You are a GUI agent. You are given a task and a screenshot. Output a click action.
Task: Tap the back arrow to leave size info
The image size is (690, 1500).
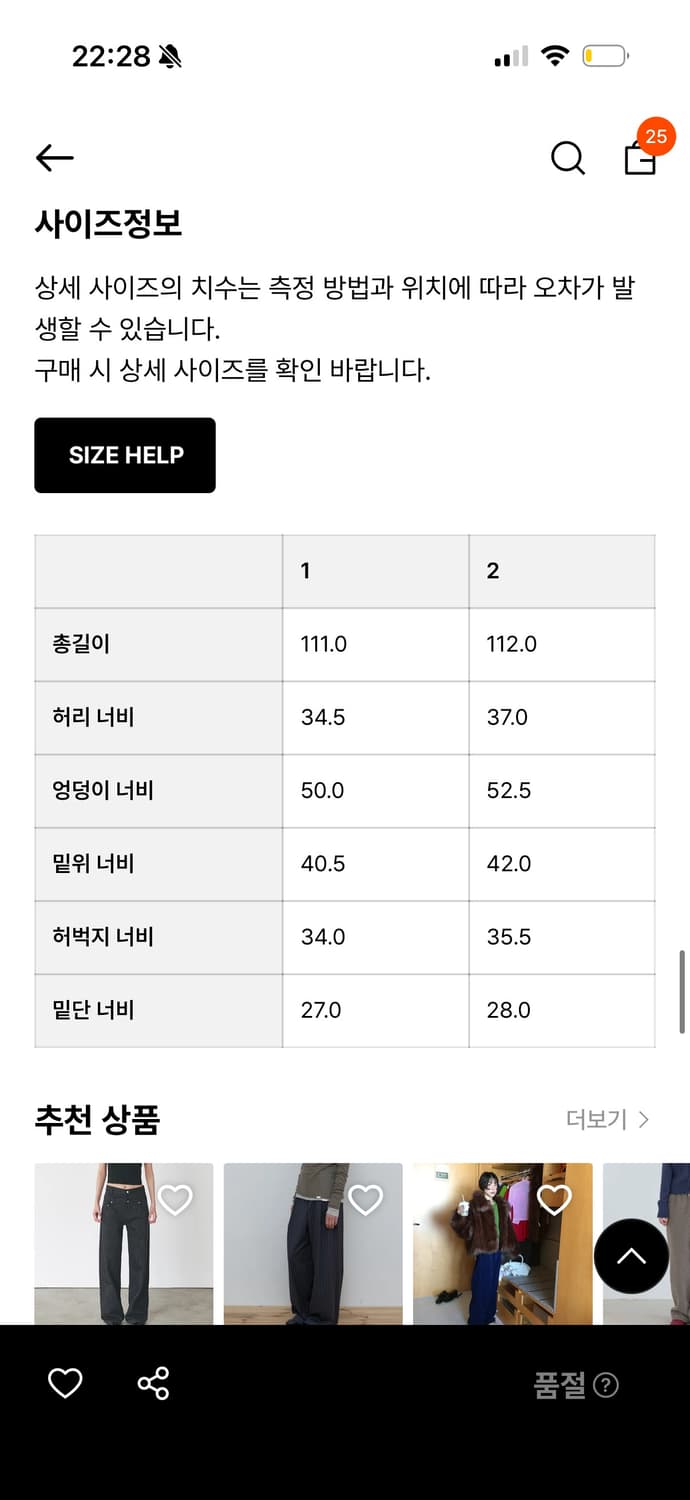(x=55, y=158)
